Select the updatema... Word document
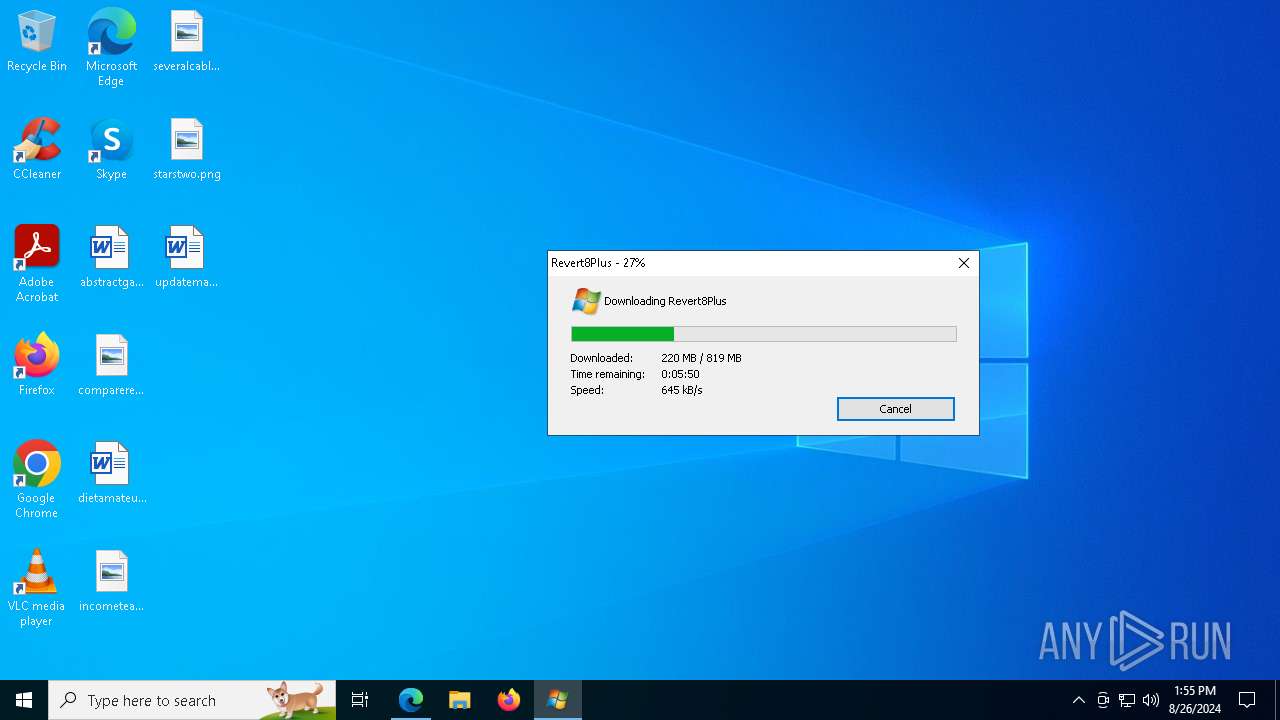 (187, 258)
